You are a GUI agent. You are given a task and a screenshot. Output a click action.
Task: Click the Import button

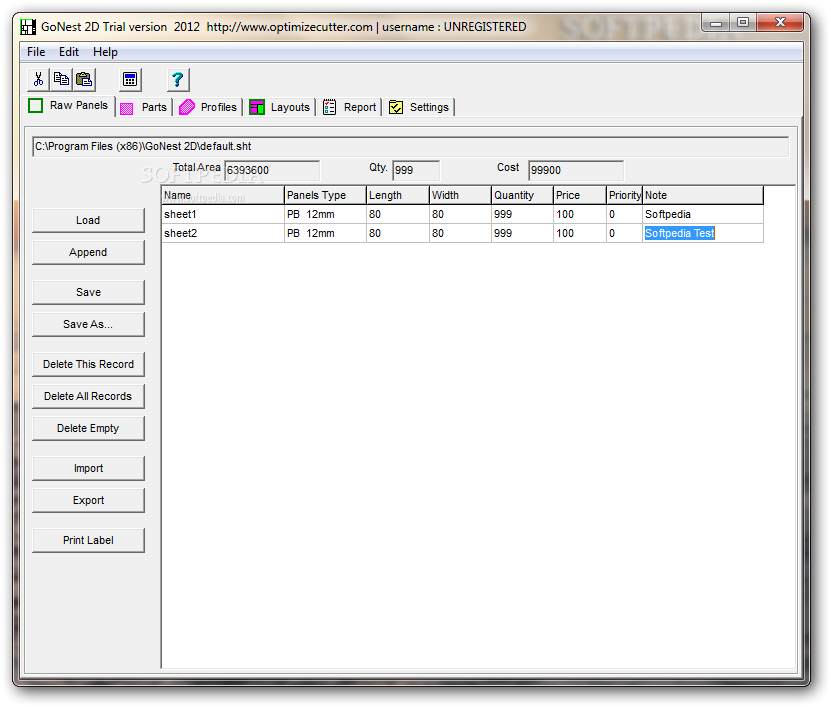click(88, 469)
